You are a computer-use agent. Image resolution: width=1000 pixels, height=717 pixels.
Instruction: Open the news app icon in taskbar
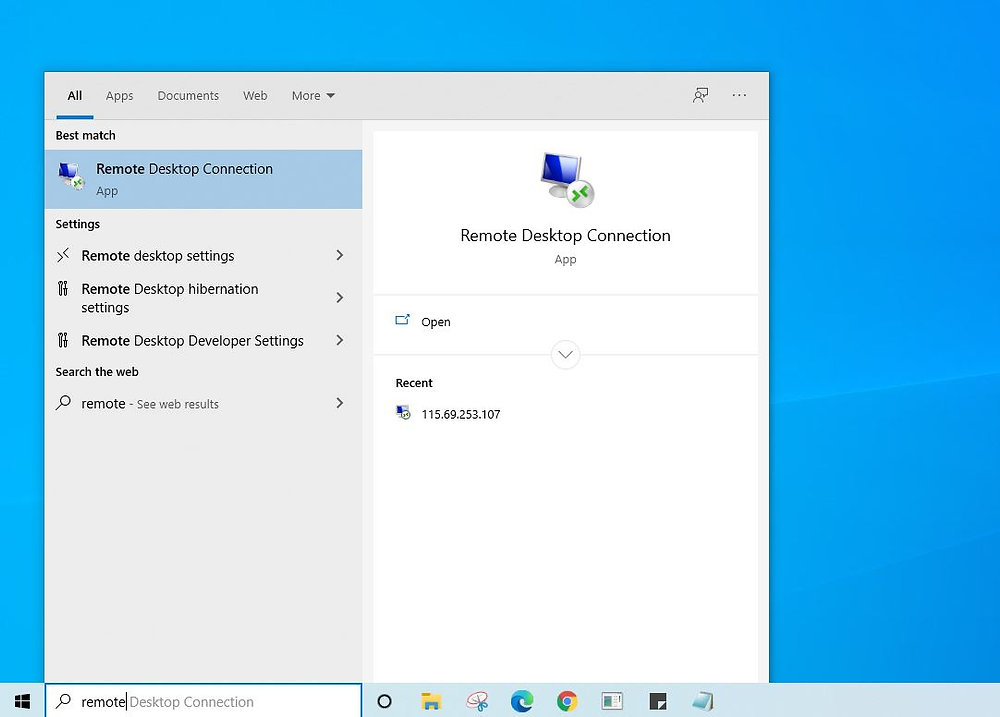tap(612, 702)
